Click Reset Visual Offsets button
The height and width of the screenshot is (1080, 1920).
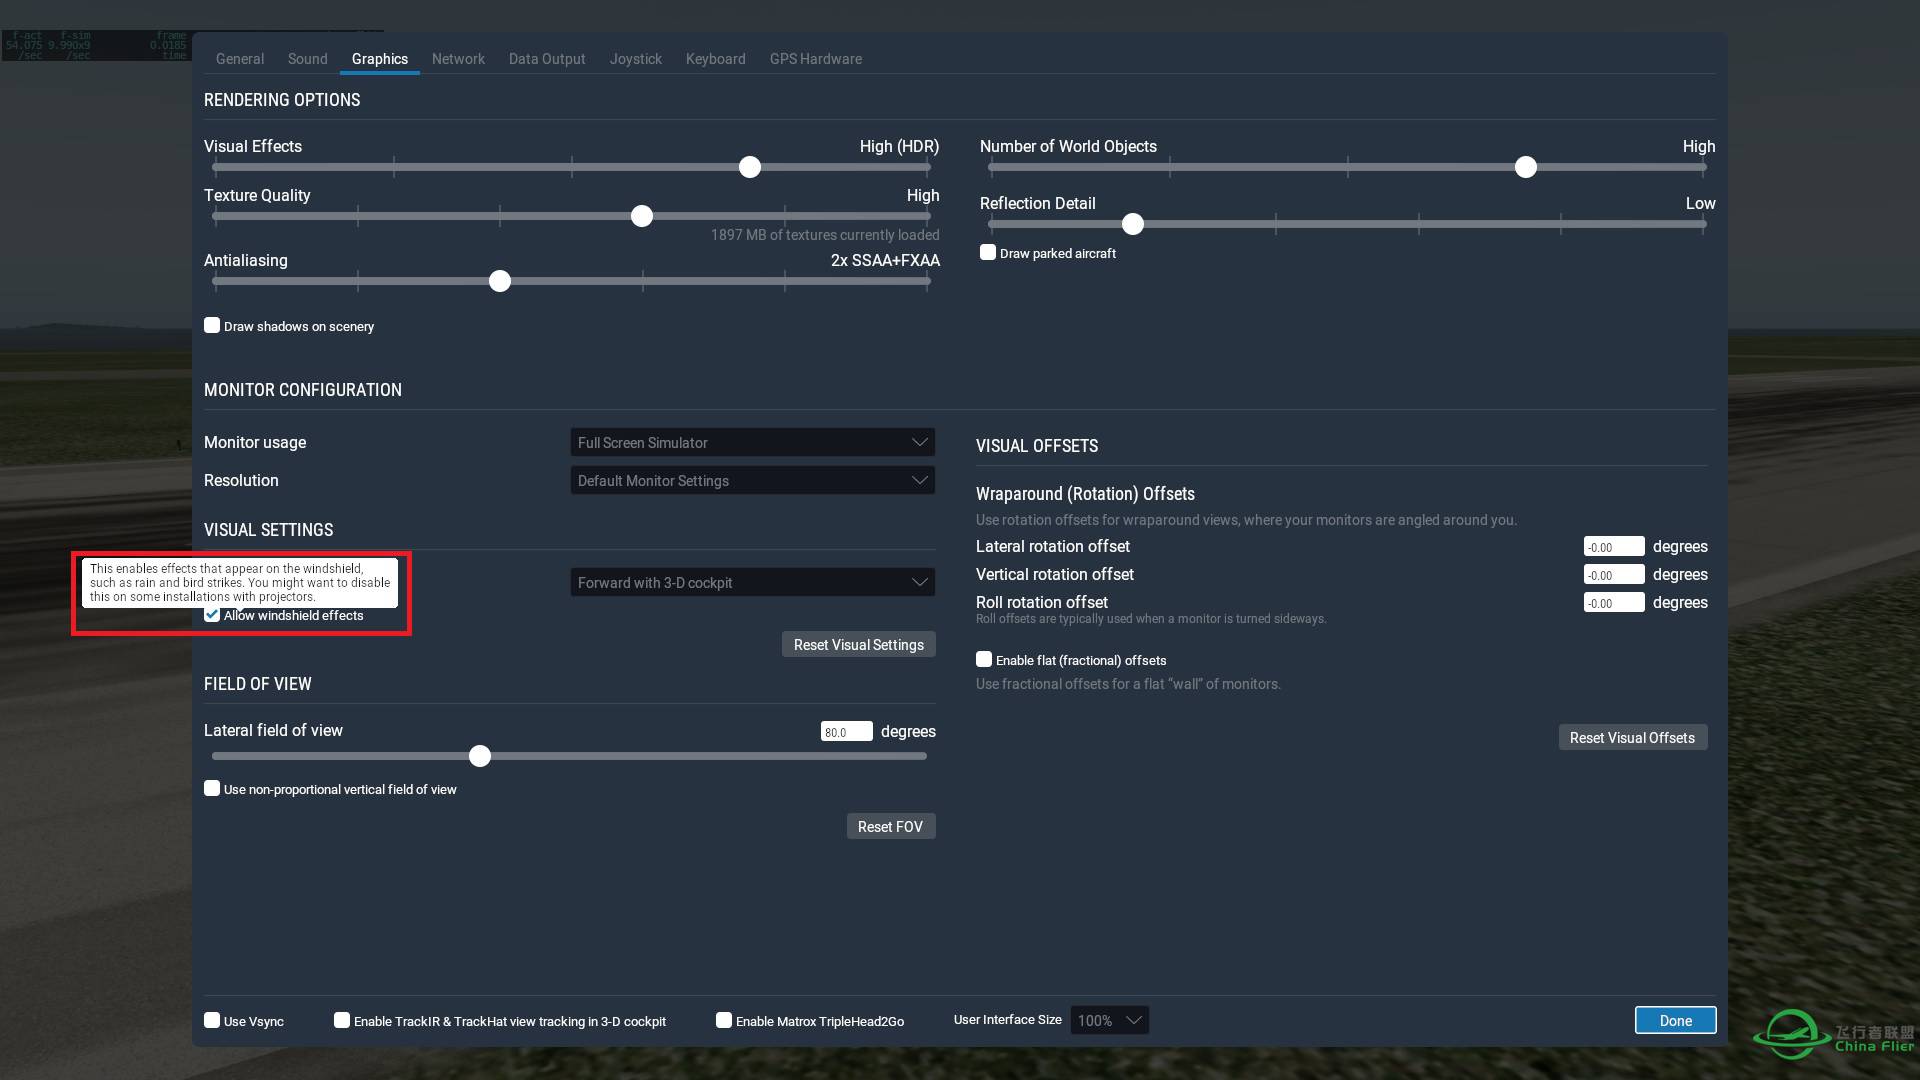point(1631,737)
